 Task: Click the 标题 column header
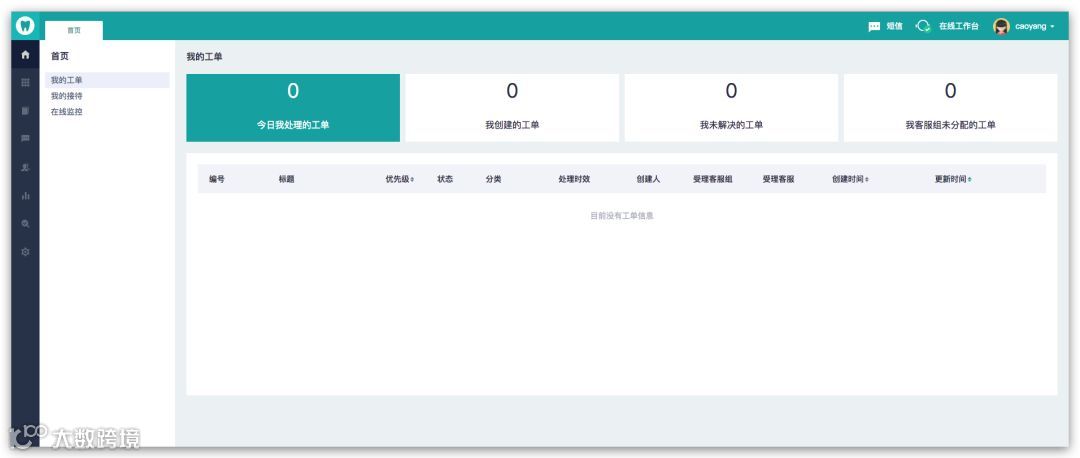(287, 179)
